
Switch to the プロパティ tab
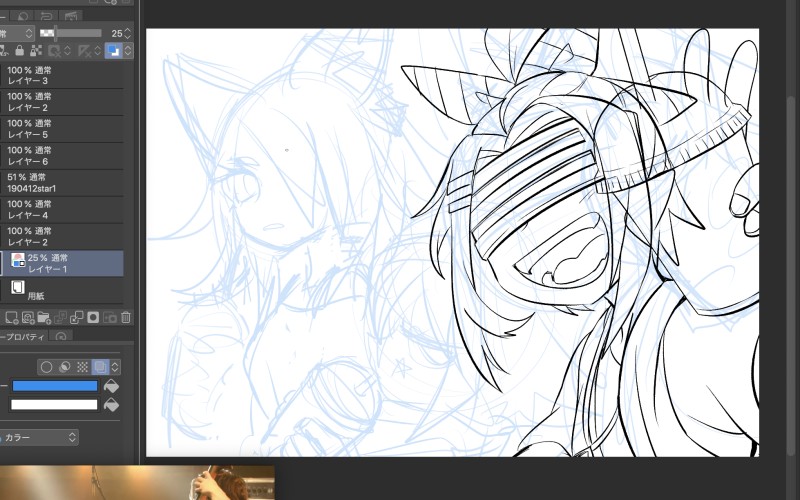pyautogui.click(x=23, y=337)
